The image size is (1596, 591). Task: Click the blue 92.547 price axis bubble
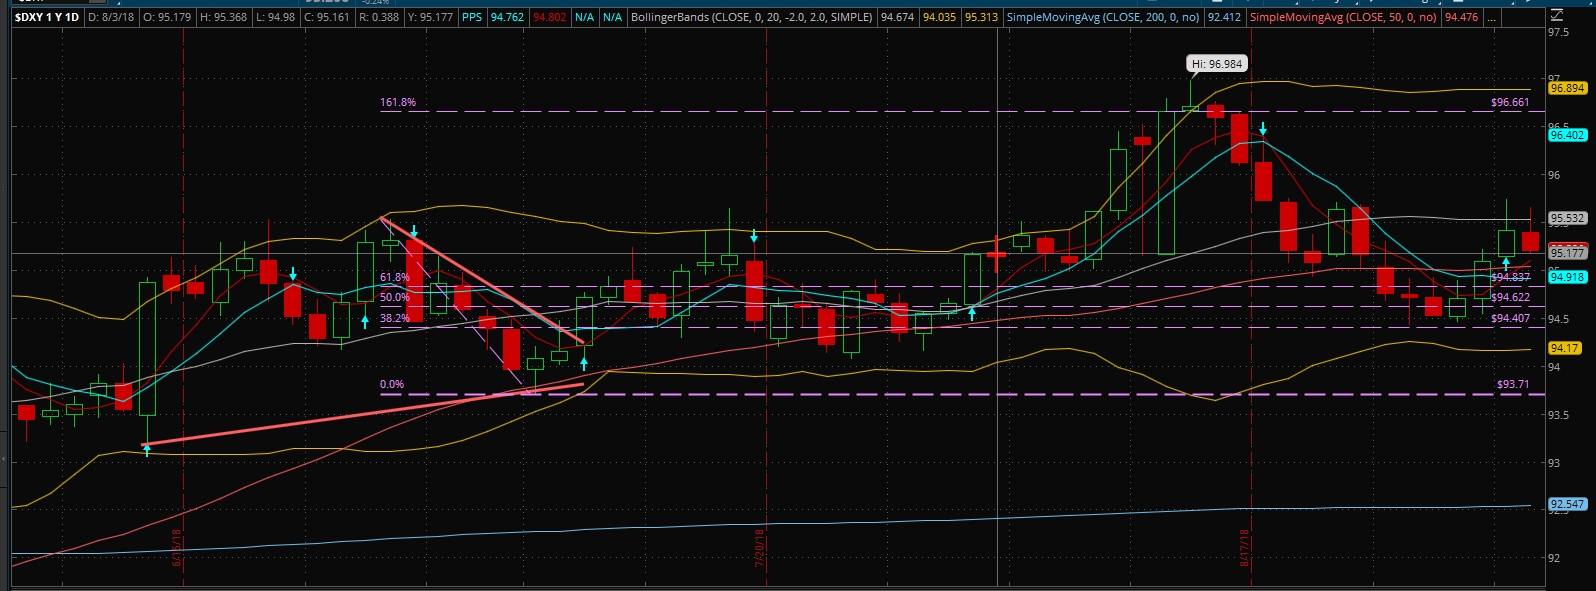(x=1567, y=504)
